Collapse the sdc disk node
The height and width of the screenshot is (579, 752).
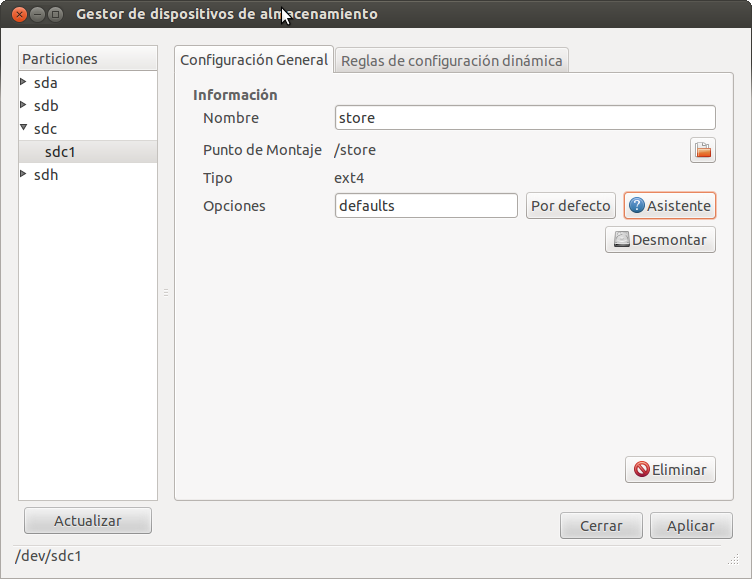click(x=24, y=128)
